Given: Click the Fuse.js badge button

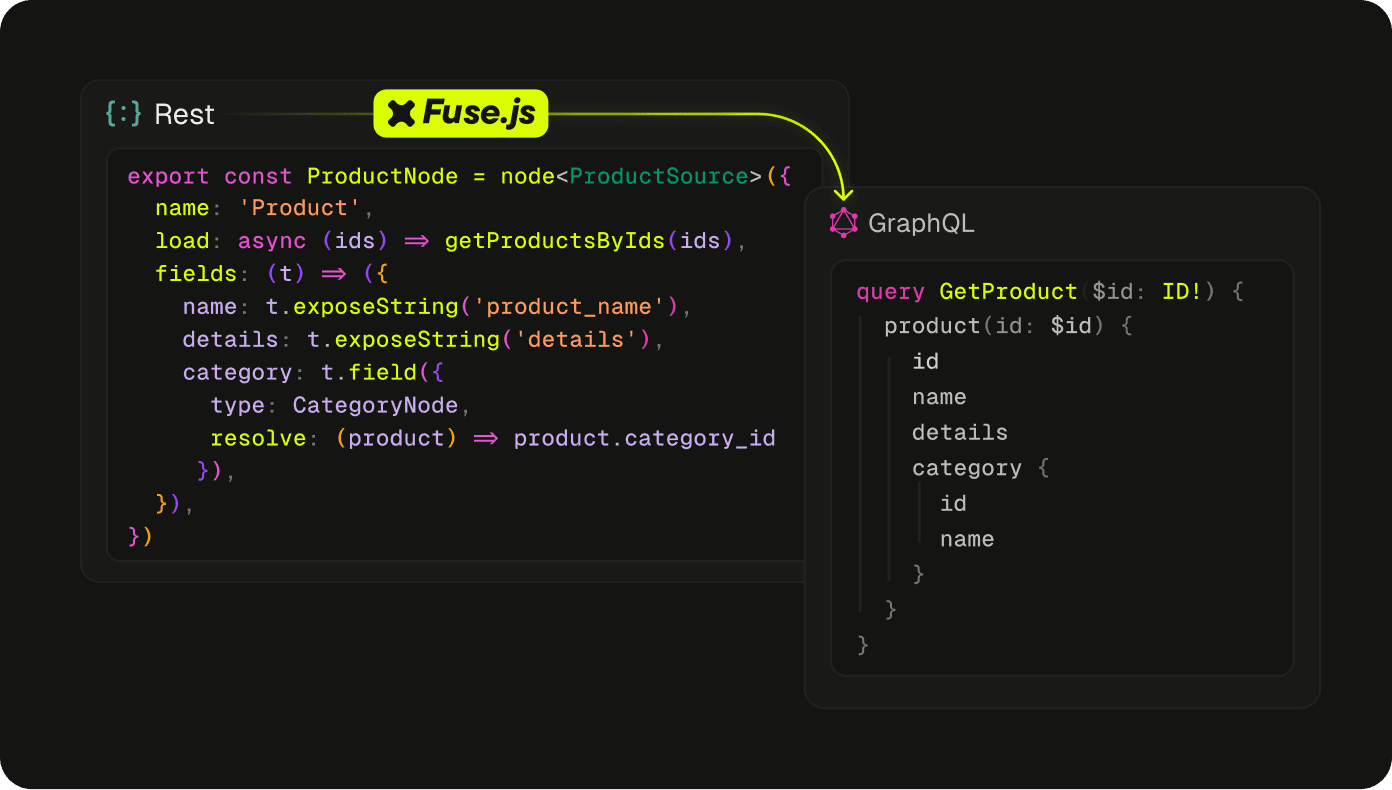Looking at the screenshot, I should point(460,113).
